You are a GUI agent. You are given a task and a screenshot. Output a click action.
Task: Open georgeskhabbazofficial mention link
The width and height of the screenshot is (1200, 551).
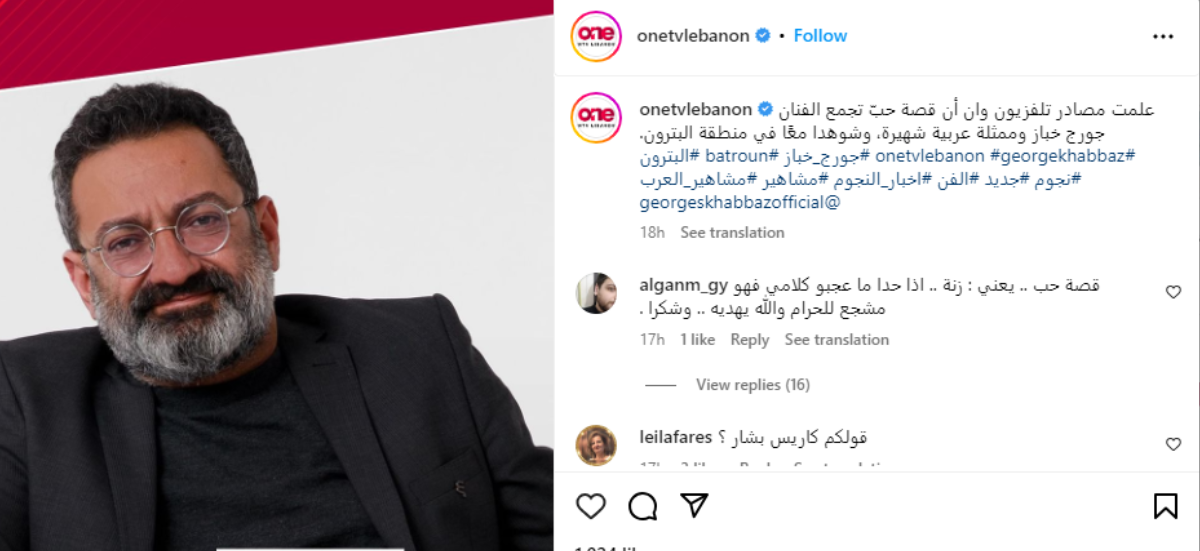740,203
